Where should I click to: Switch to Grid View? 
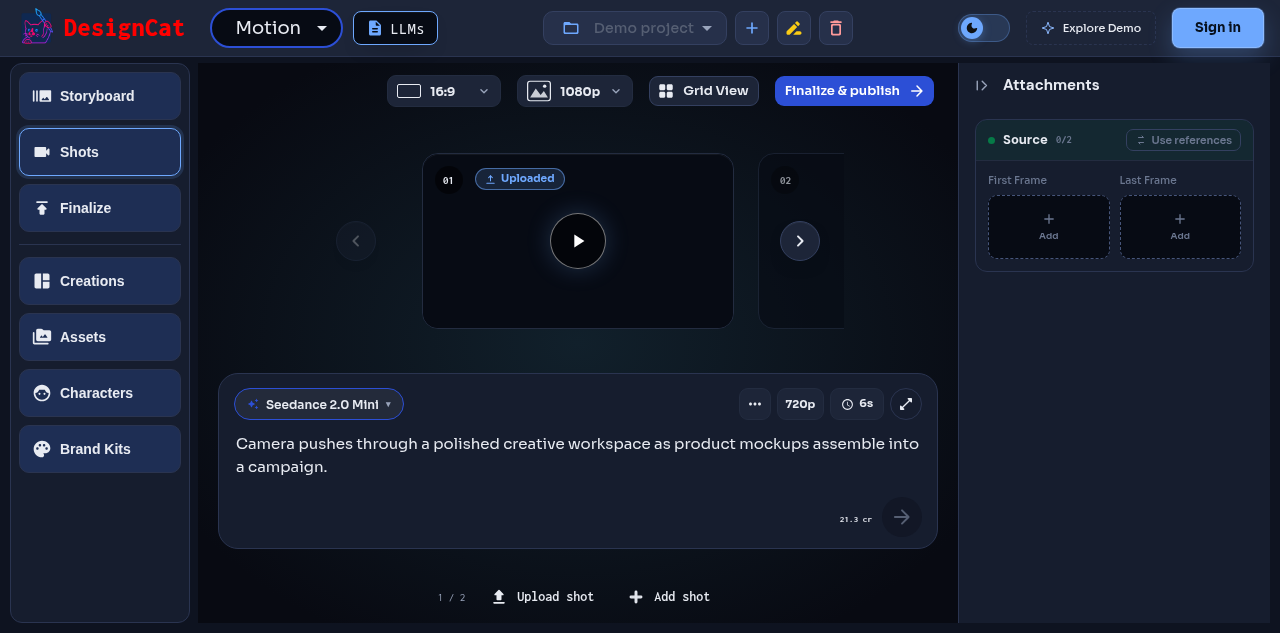[x=704, y=91]
